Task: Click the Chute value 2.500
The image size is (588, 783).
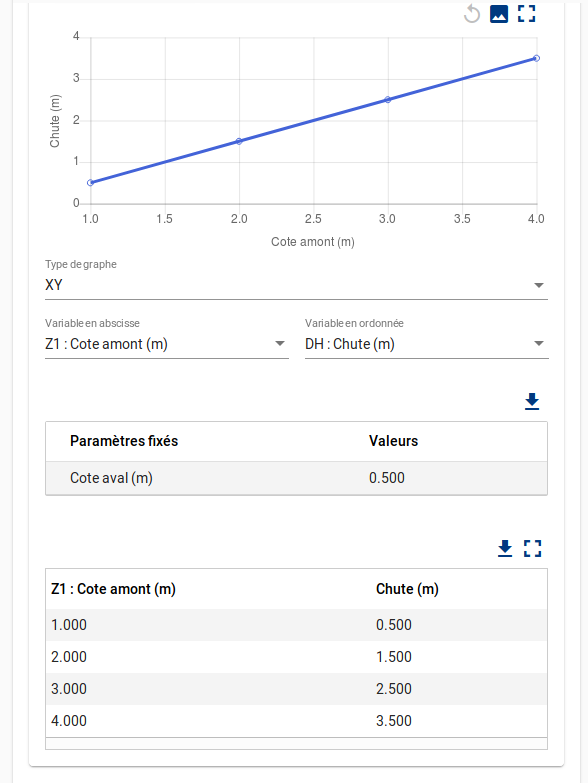Action: [394, 689]
